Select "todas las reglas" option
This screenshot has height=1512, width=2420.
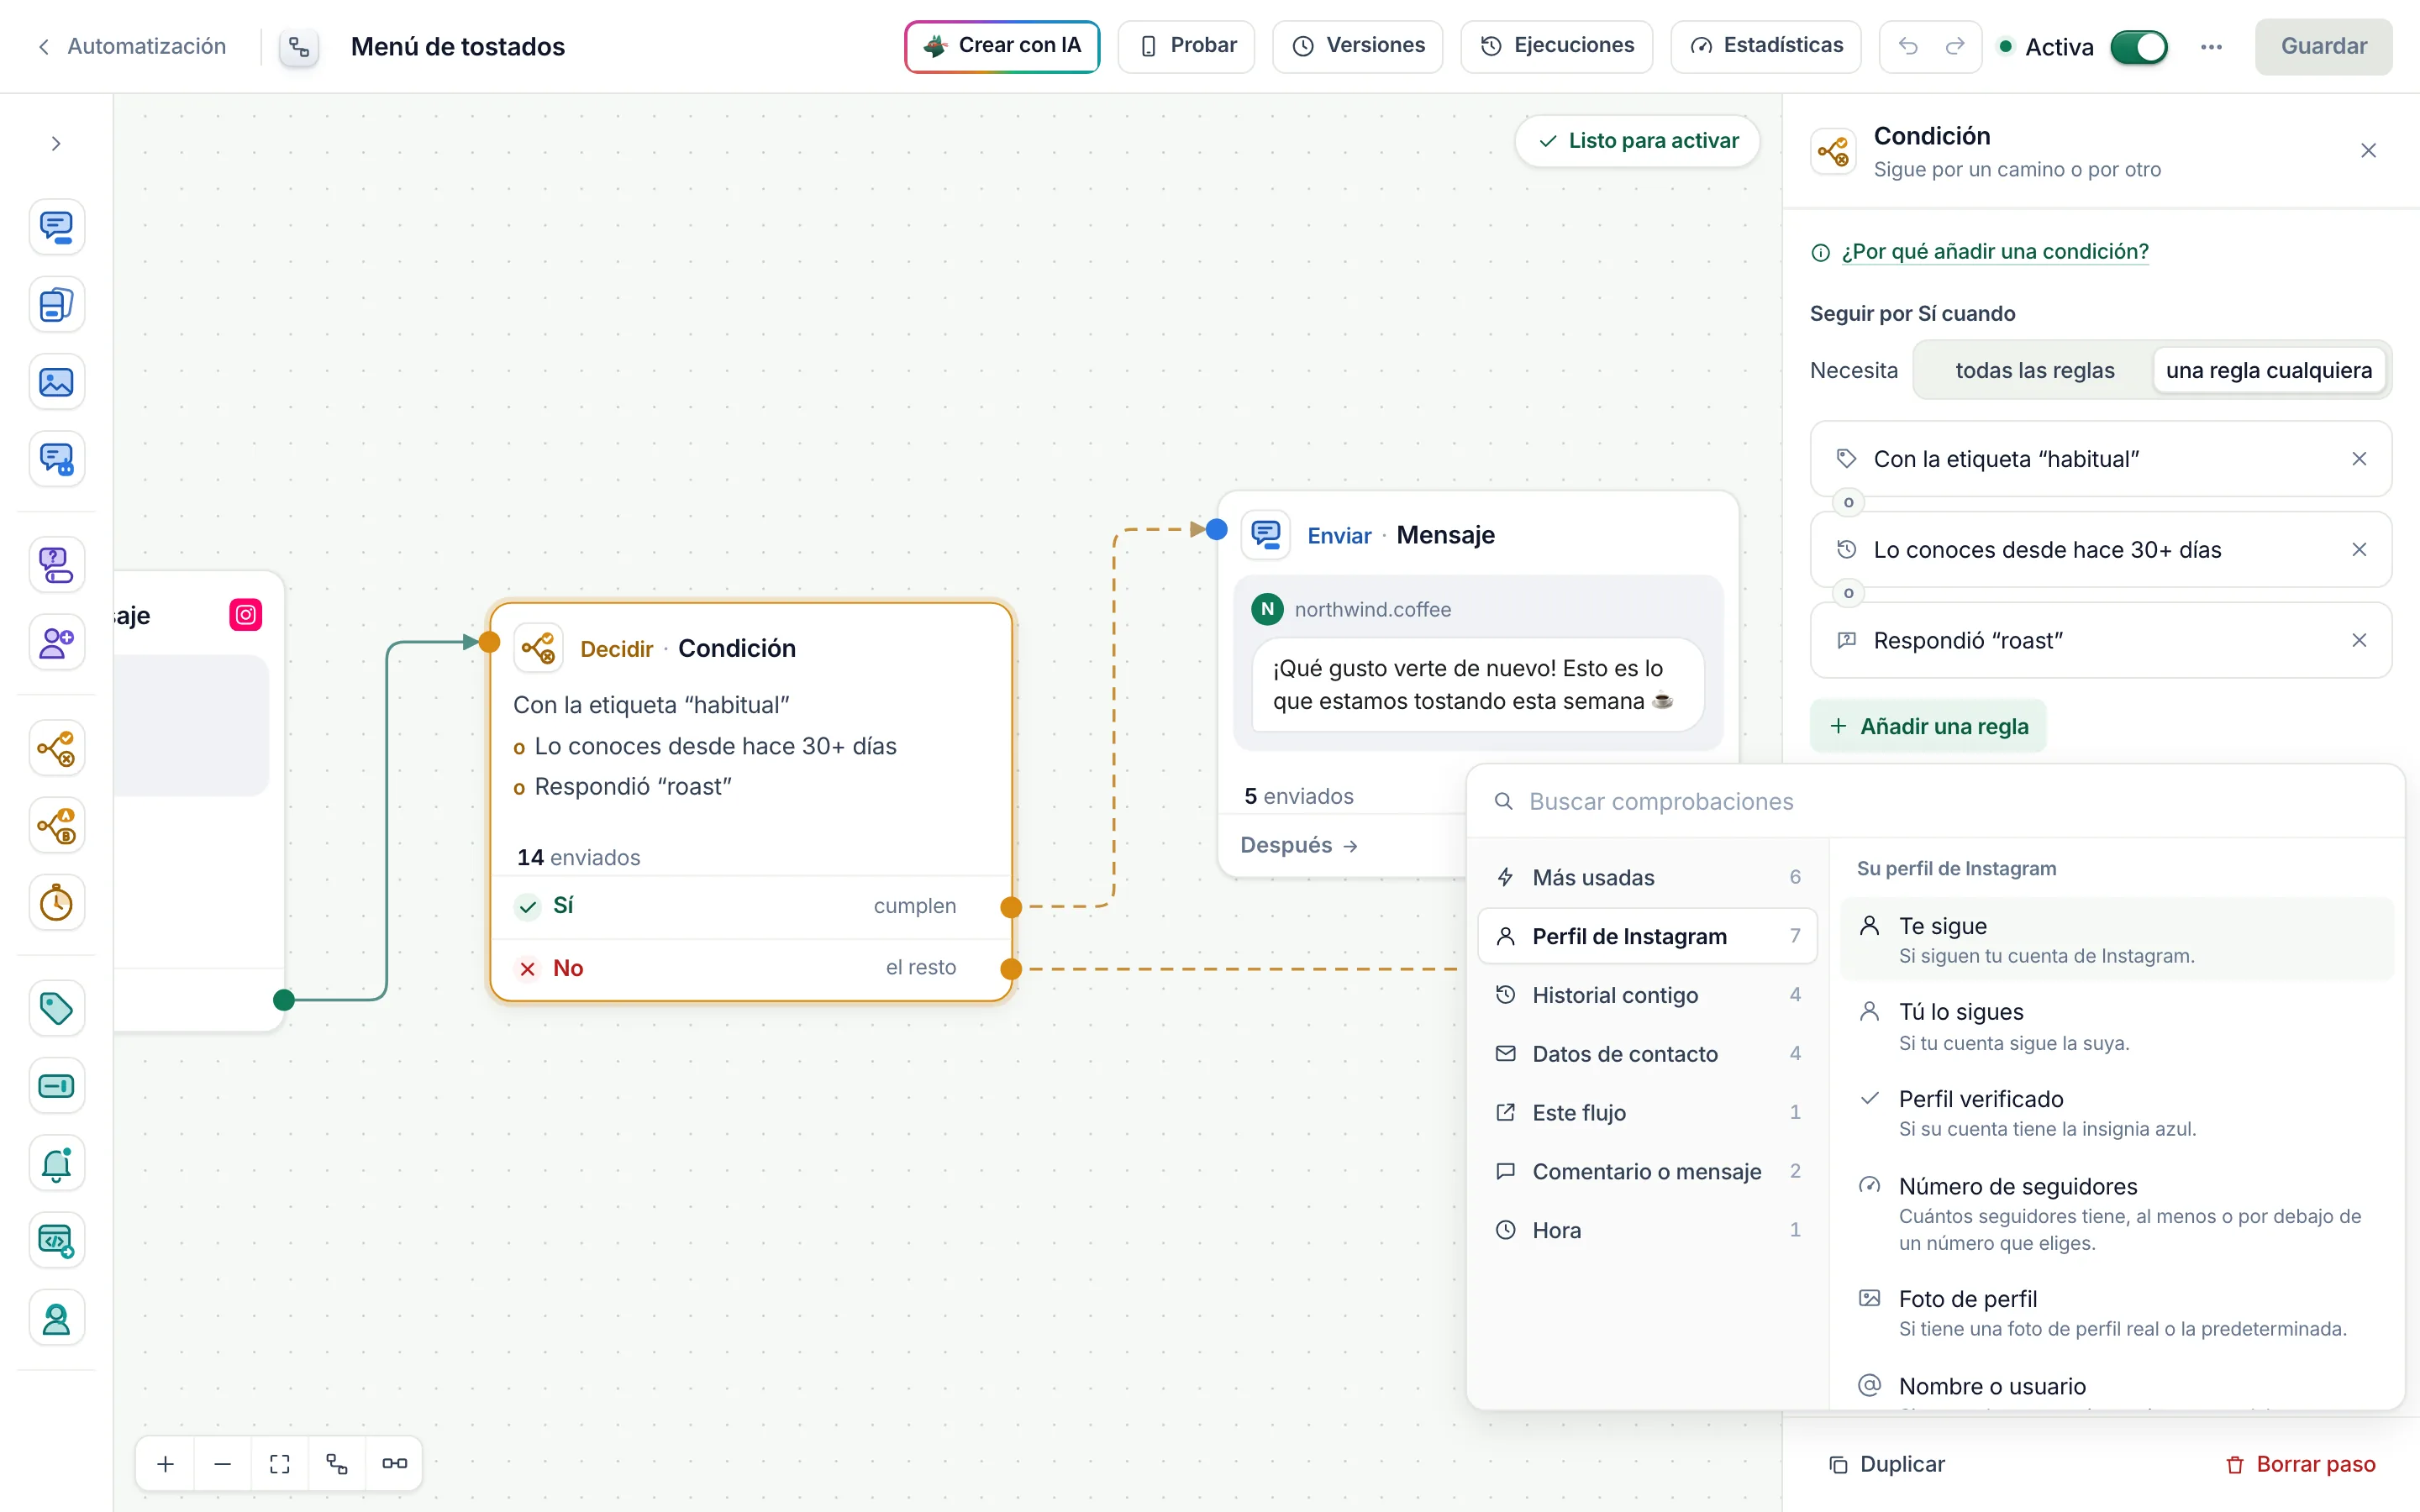(x=2034, y=370)
